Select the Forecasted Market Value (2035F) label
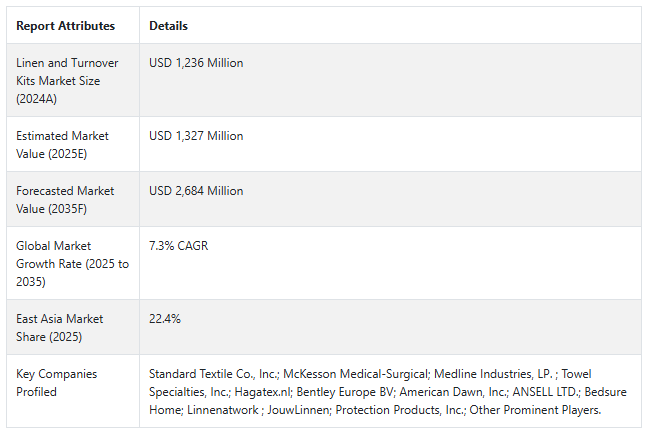 coord(64,199)
